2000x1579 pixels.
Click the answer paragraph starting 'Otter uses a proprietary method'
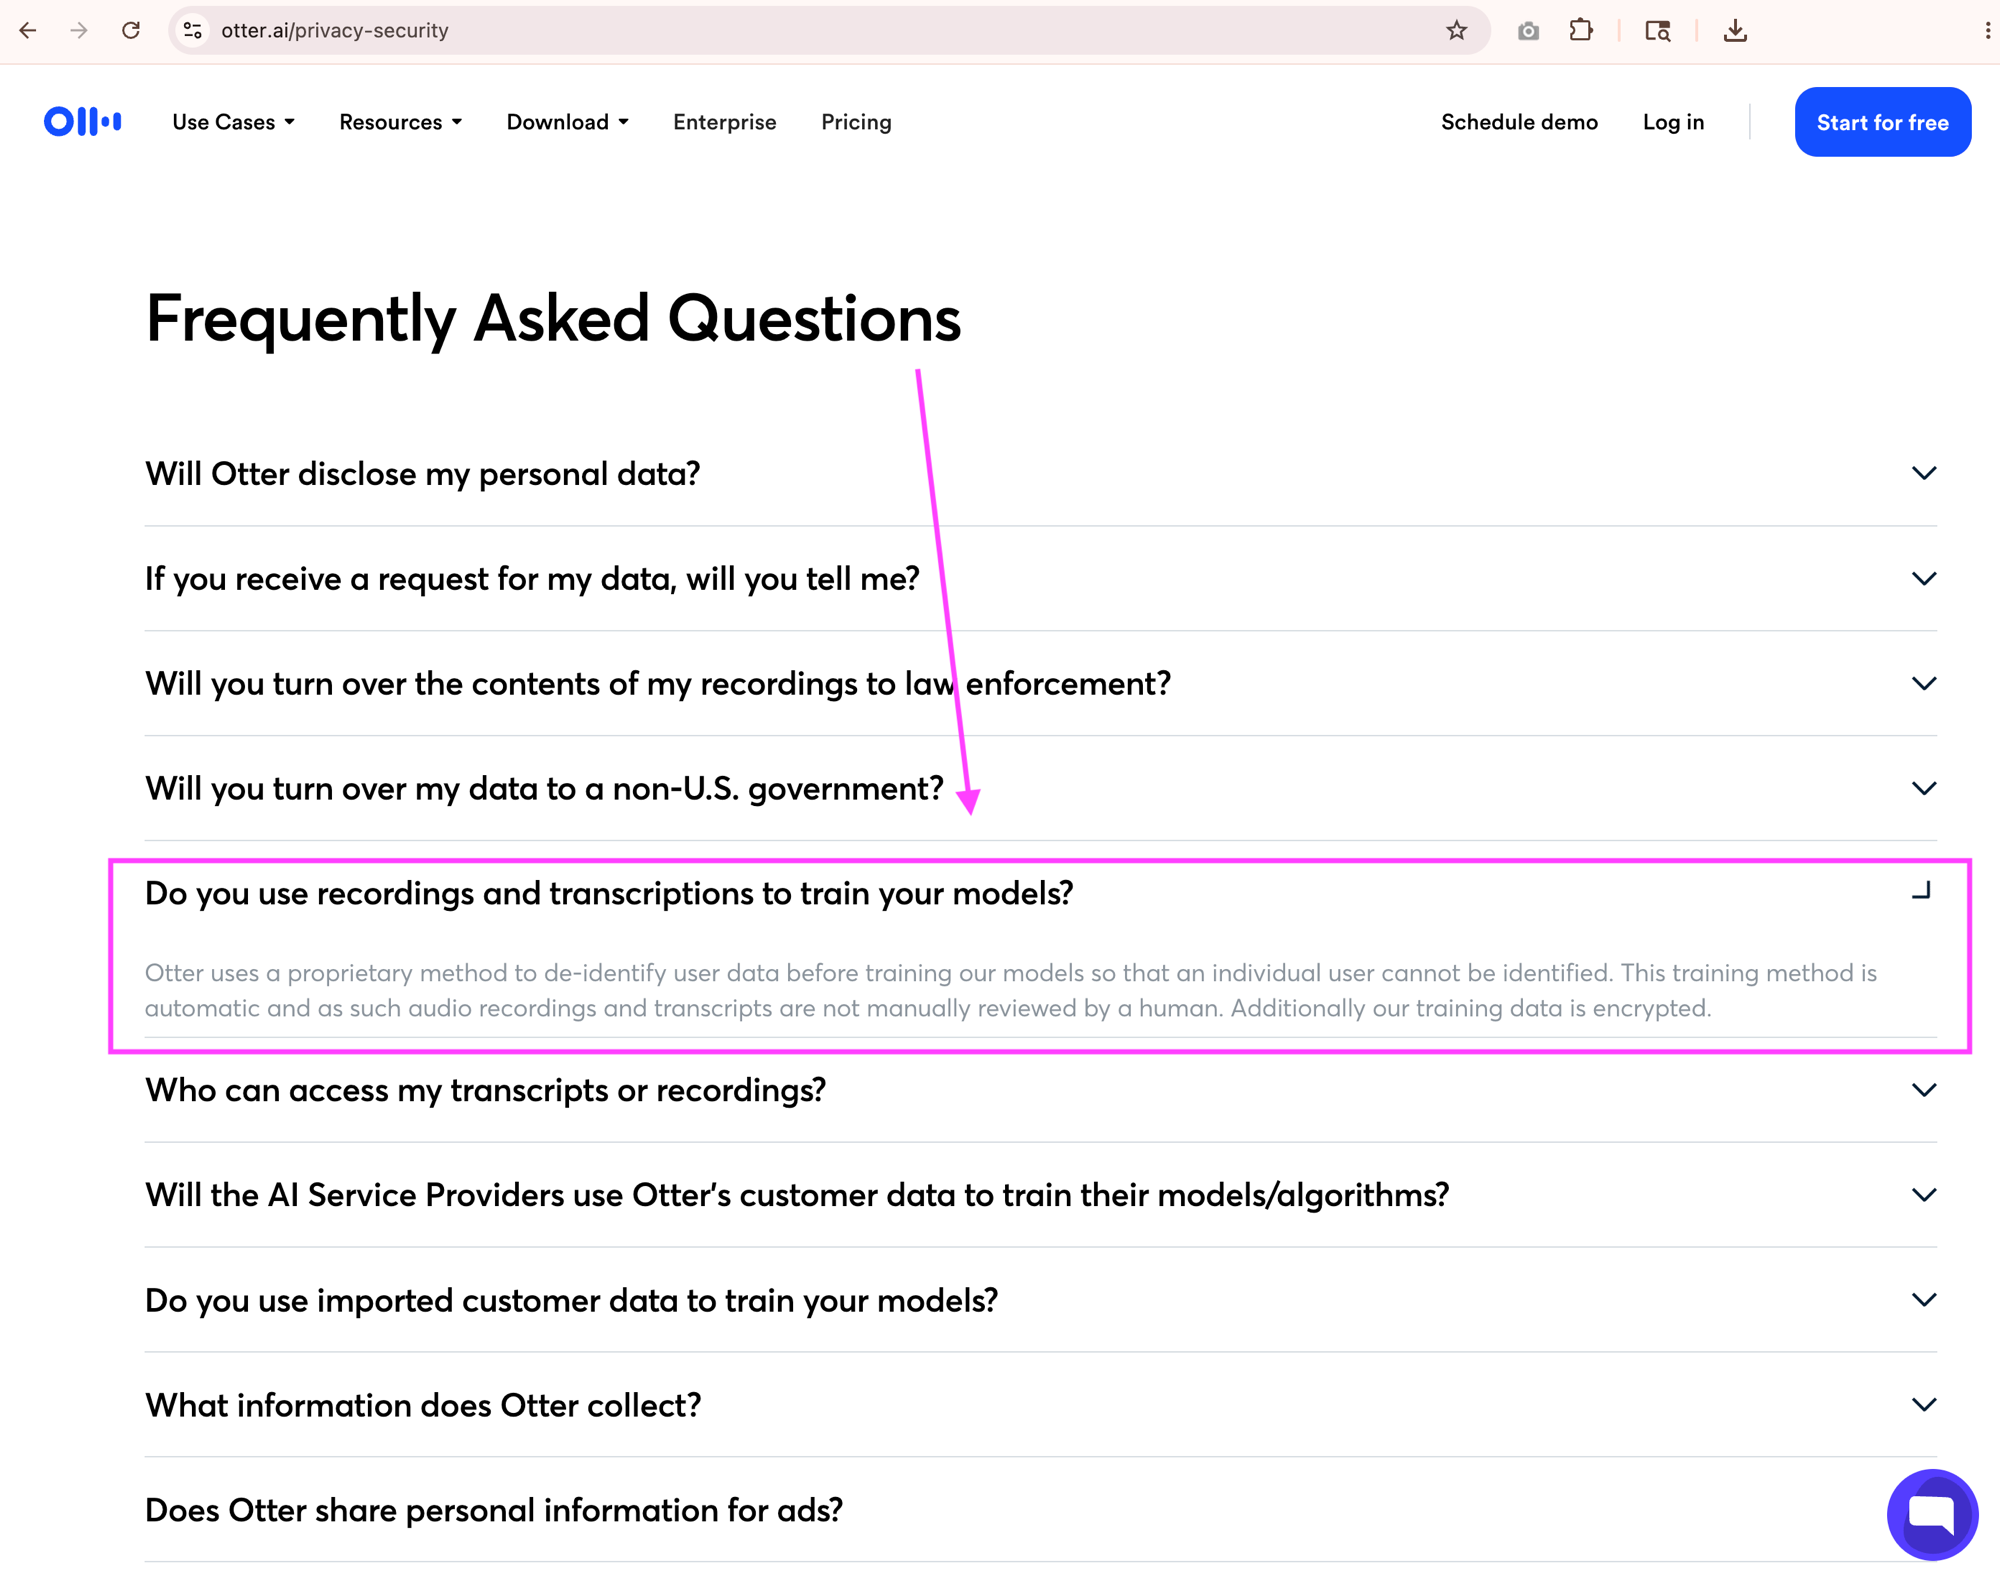pos(1010,990)
